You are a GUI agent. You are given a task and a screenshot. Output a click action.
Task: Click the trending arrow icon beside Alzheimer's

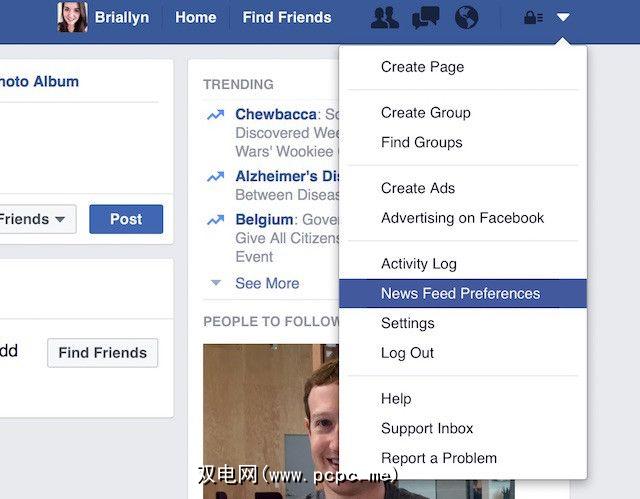coord(216,177)
